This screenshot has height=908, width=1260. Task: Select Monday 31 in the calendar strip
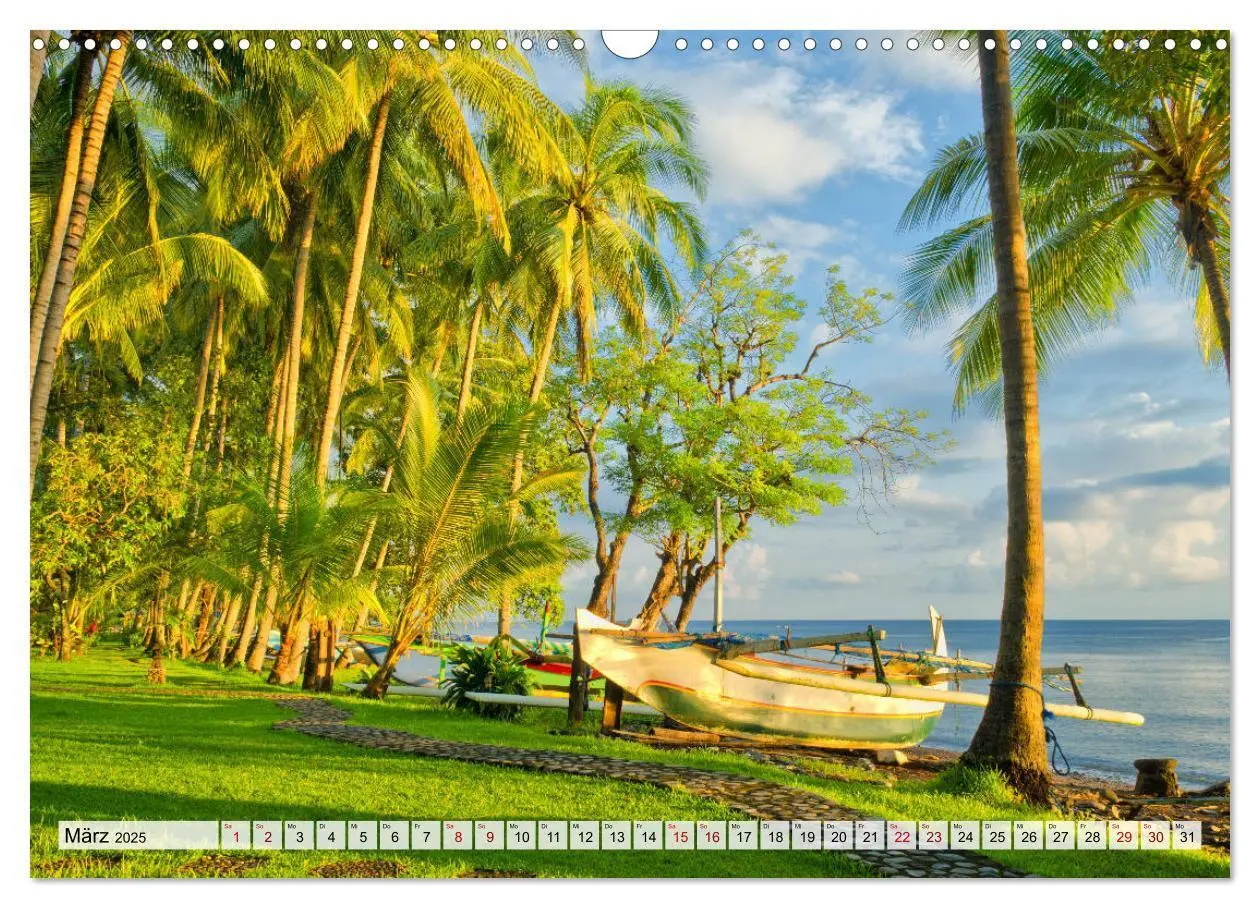click(1187, 836)
